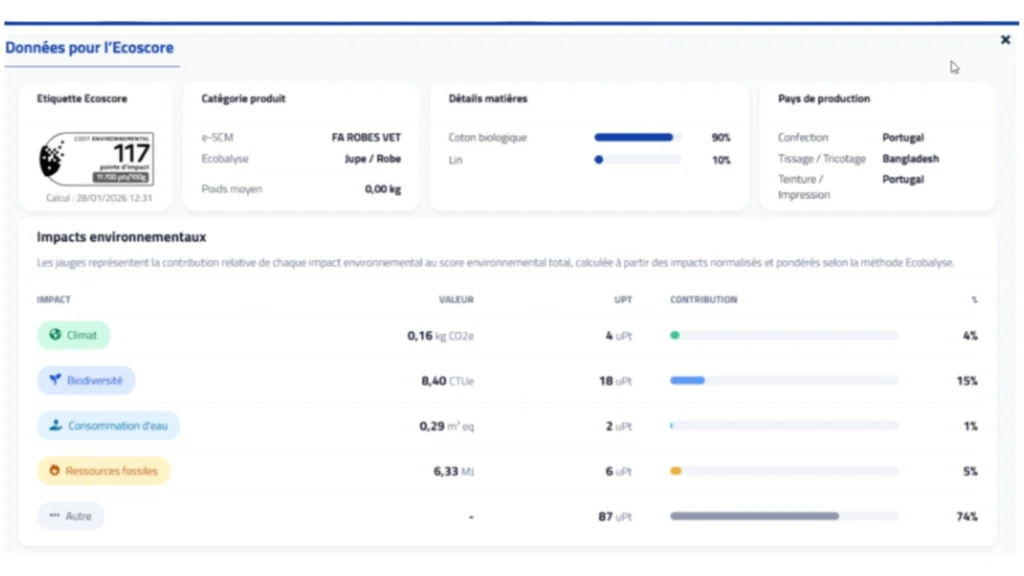
Task: Close the Ecoscore data dialog
Action: pyautogui.click(x=1005, y=40)
